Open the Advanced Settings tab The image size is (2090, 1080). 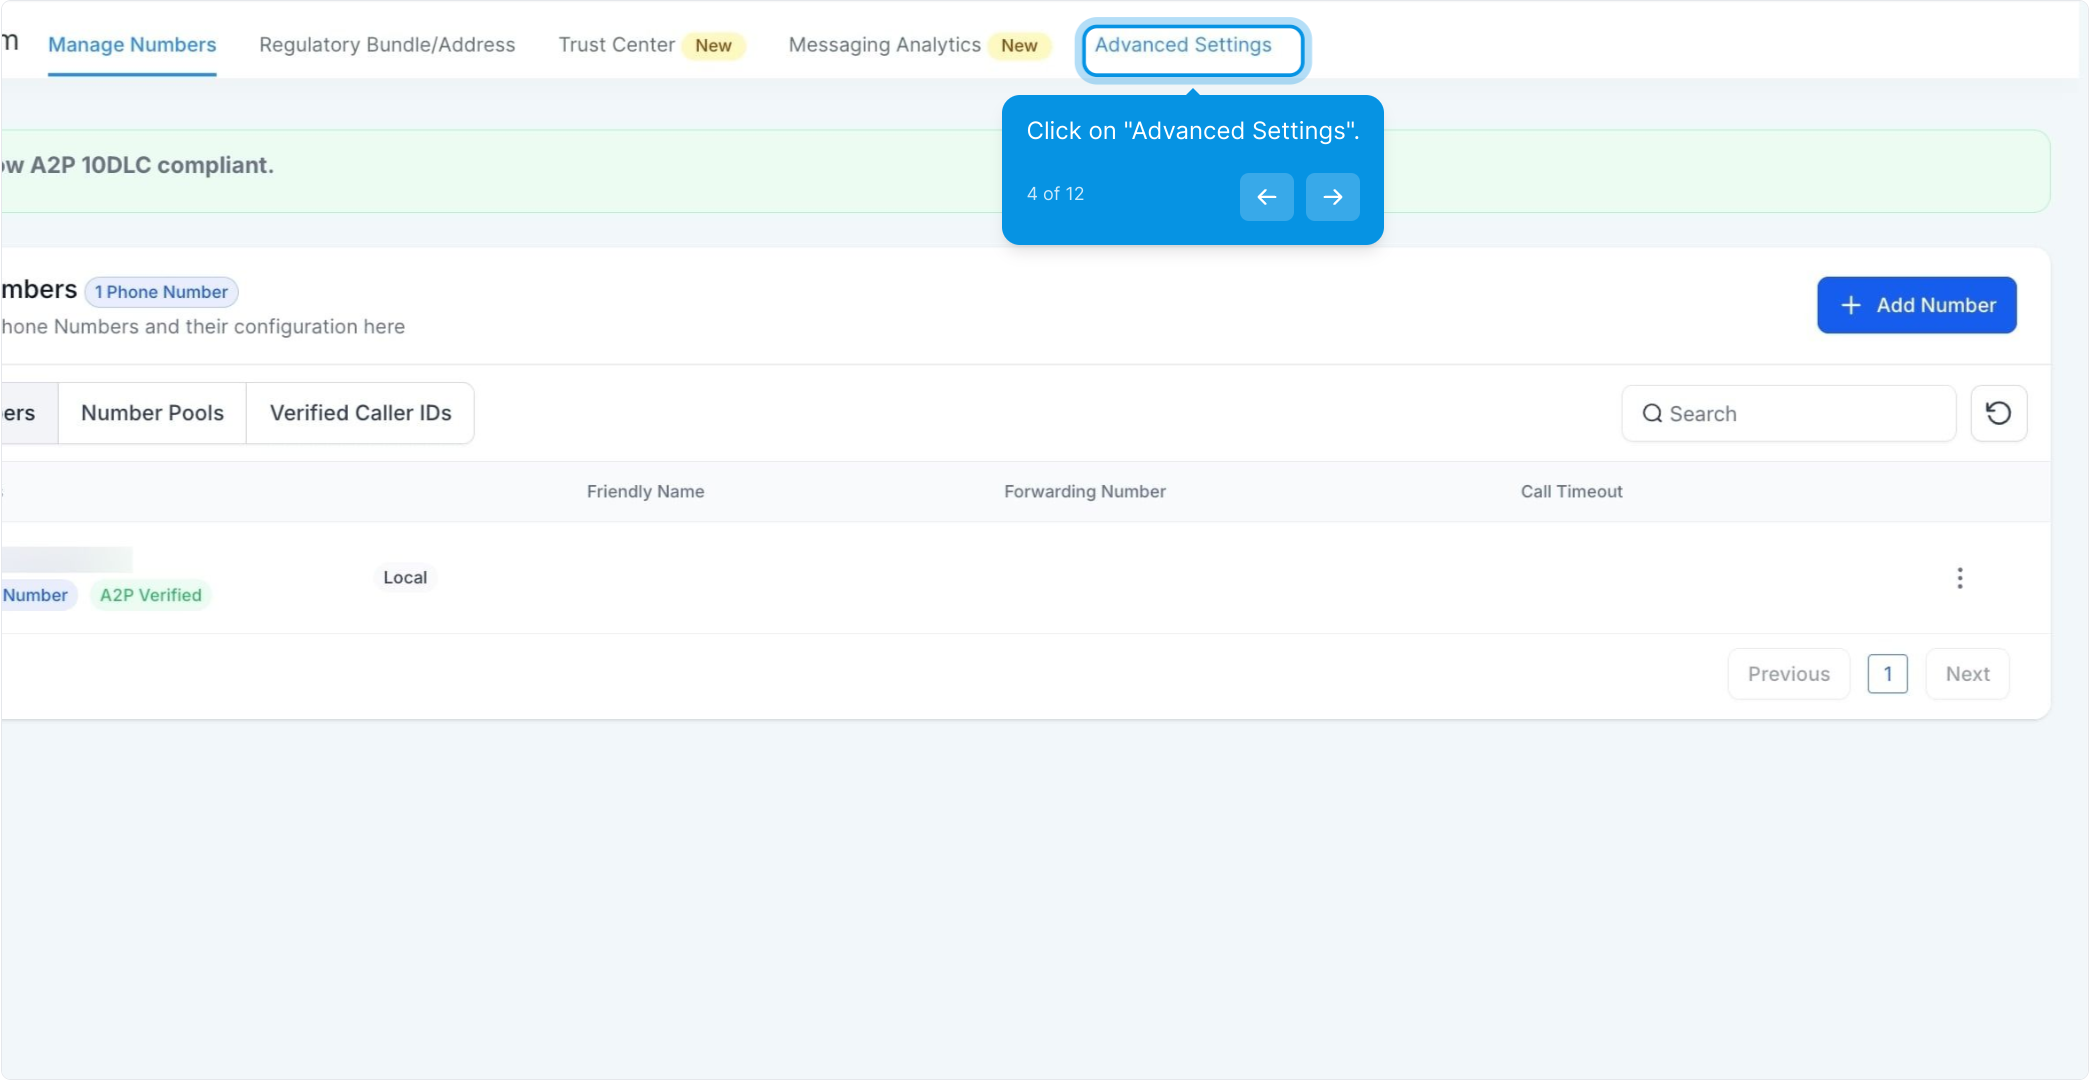coord(1183,45)
